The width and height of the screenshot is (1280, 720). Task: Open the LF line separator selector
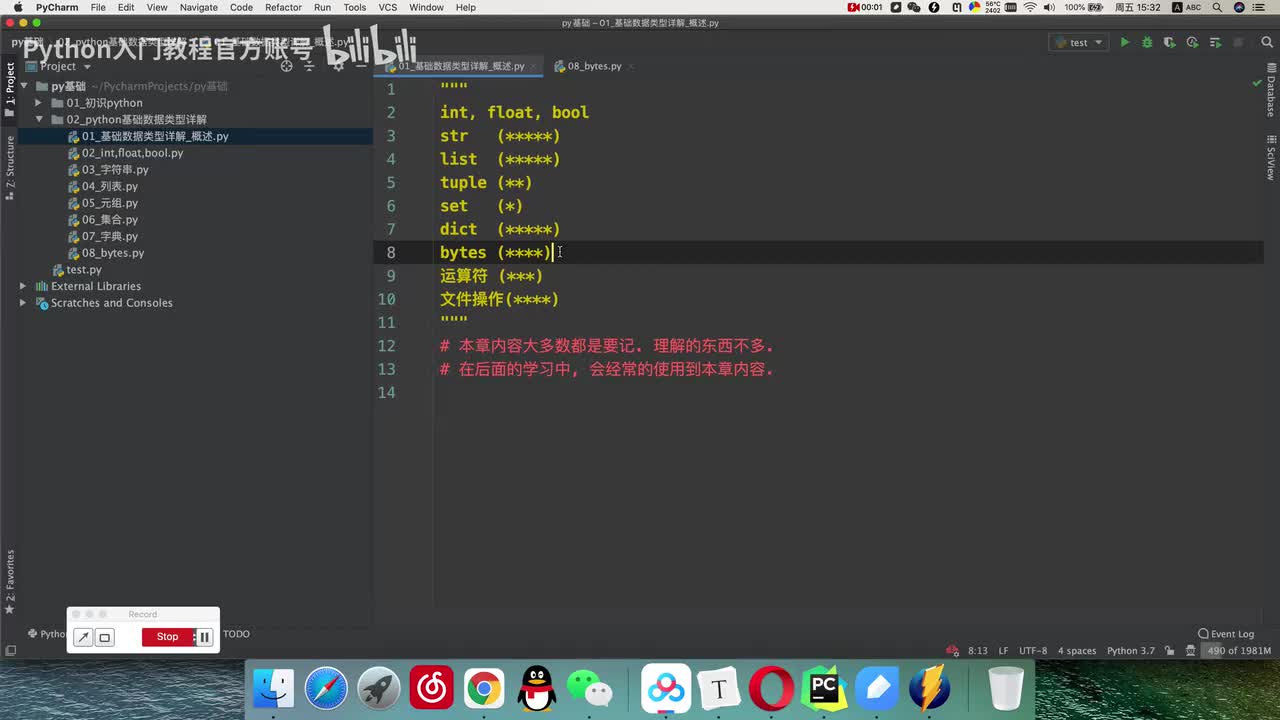1003,651
